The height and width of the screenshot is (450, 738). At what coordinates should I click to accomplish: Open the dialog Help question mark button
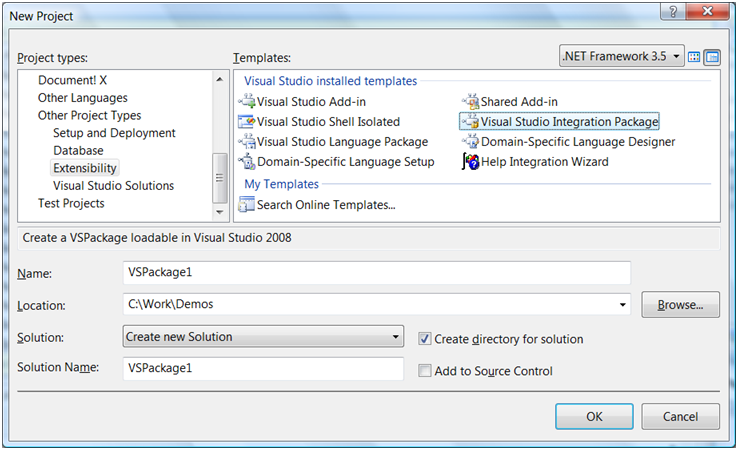click(x=673, y=11)
